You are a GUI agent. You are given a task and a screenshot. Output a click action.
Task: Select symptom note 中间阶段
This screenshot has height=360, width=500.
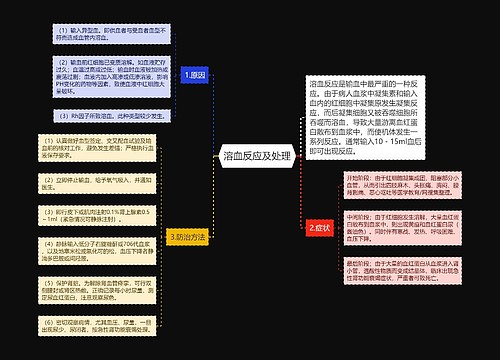point(403,228)
